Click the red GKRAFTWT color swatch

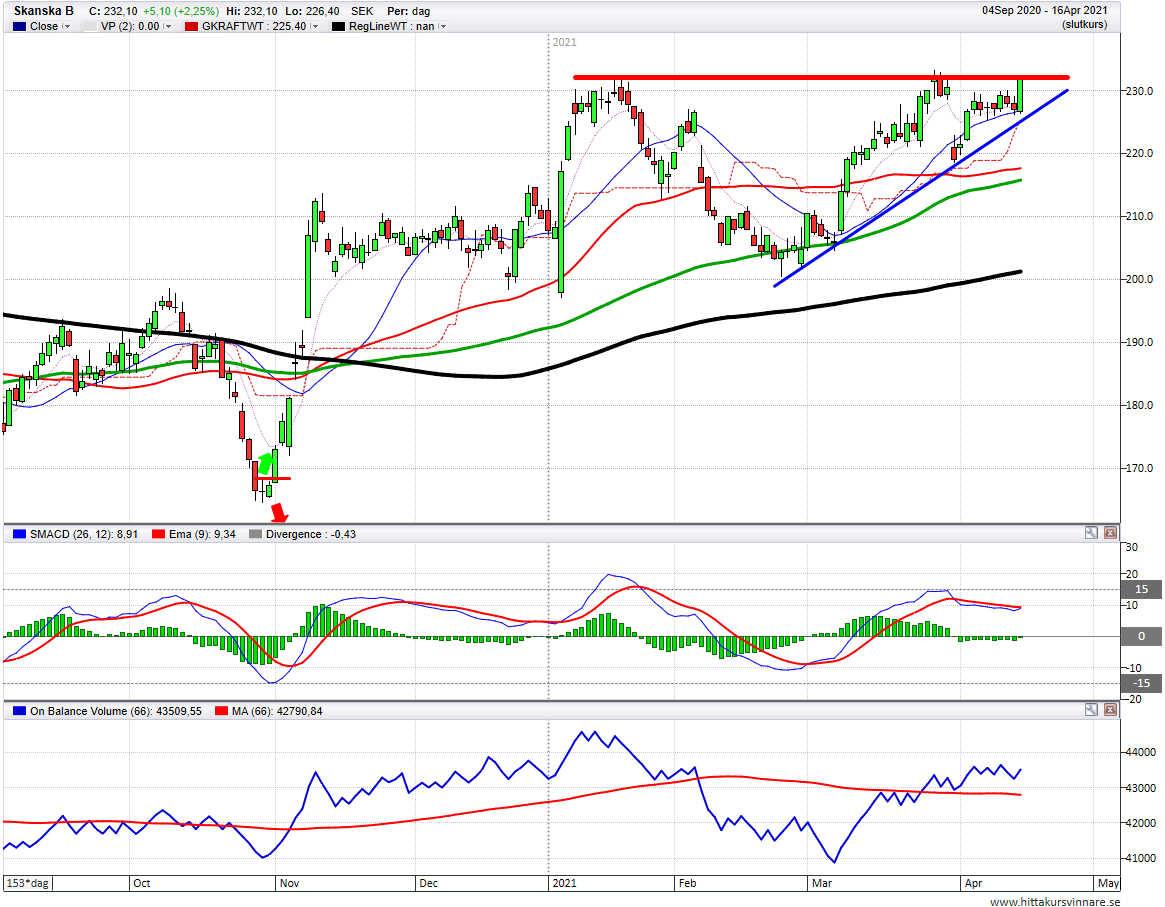pyautogui.click(x=192, y=26)
